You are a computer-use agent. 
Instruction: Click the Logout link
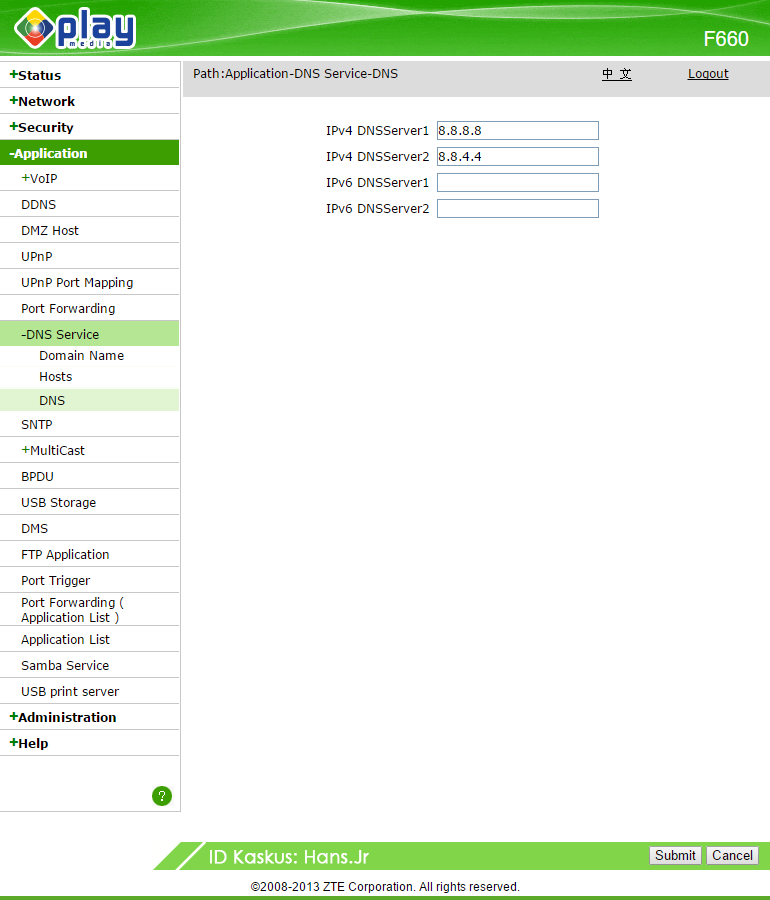point(708,73)
